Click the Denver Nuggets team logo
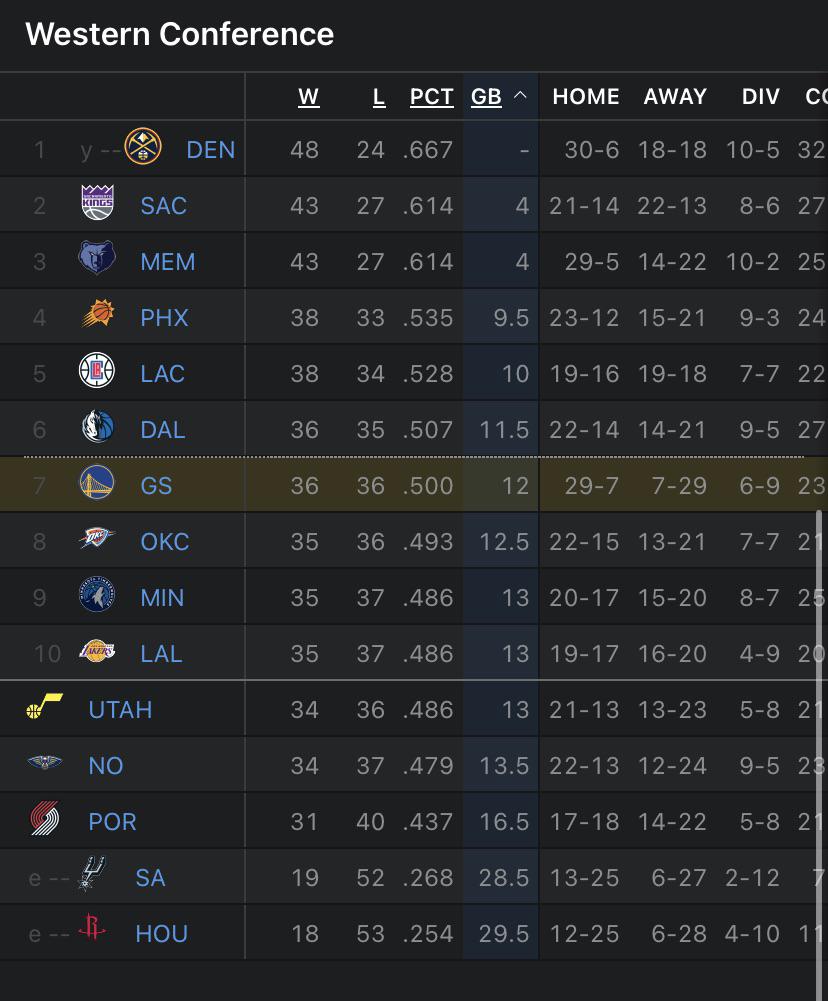The image size is (828, 1001). tap(143, 148)
